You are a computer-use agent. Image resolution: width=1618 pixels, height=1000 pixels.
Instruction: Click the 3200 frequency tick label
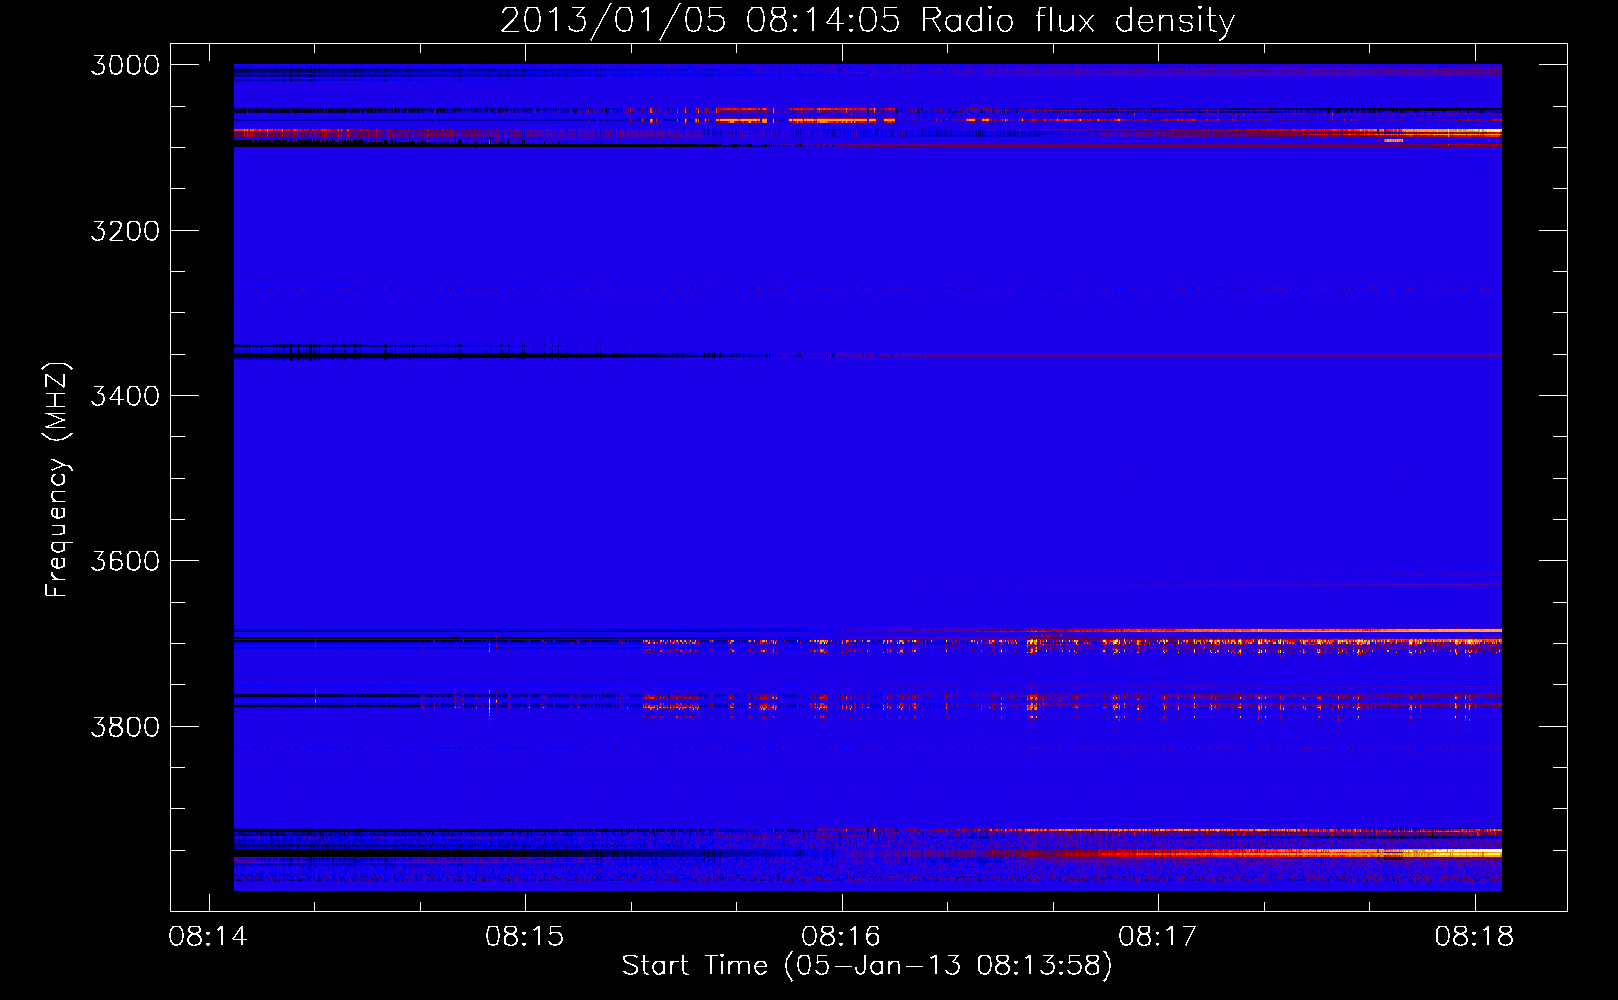pos(125,231)
